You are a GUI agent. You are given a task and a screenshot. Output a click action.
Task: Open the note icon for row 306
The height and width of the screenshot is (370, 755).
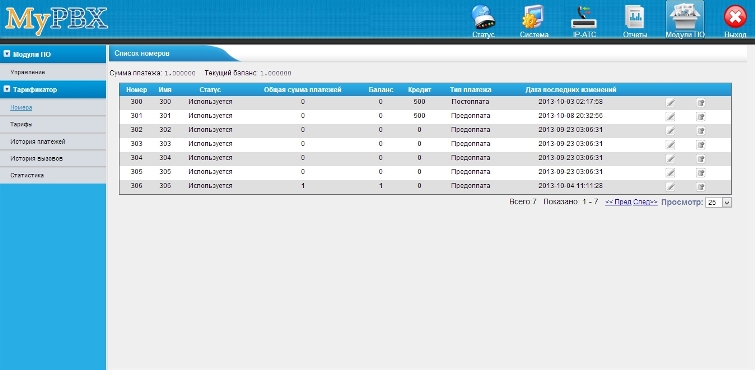(x=701, y=186)
